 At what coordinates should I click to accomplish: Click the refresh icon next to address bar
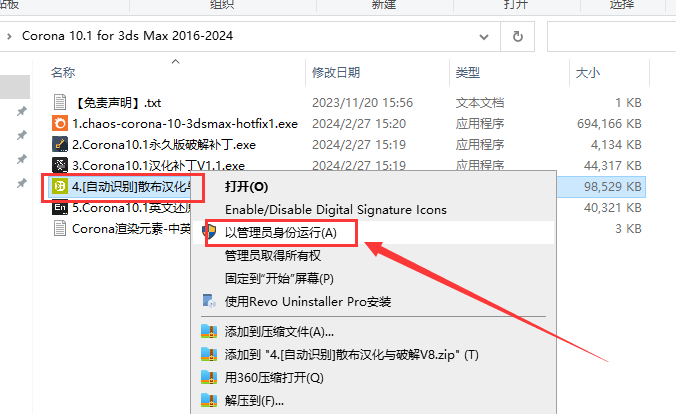pyautogui.click(x=518, y=37)
